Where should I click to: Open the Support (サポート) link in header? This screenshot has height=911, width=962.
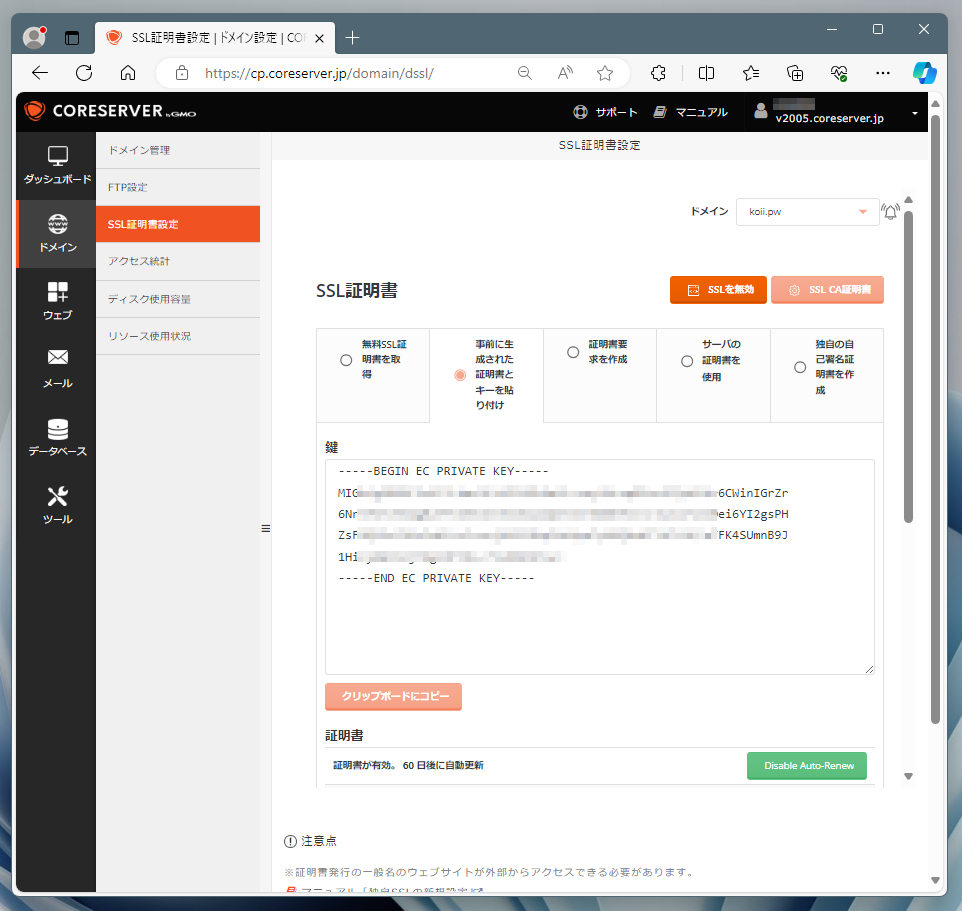click(605, 112)
